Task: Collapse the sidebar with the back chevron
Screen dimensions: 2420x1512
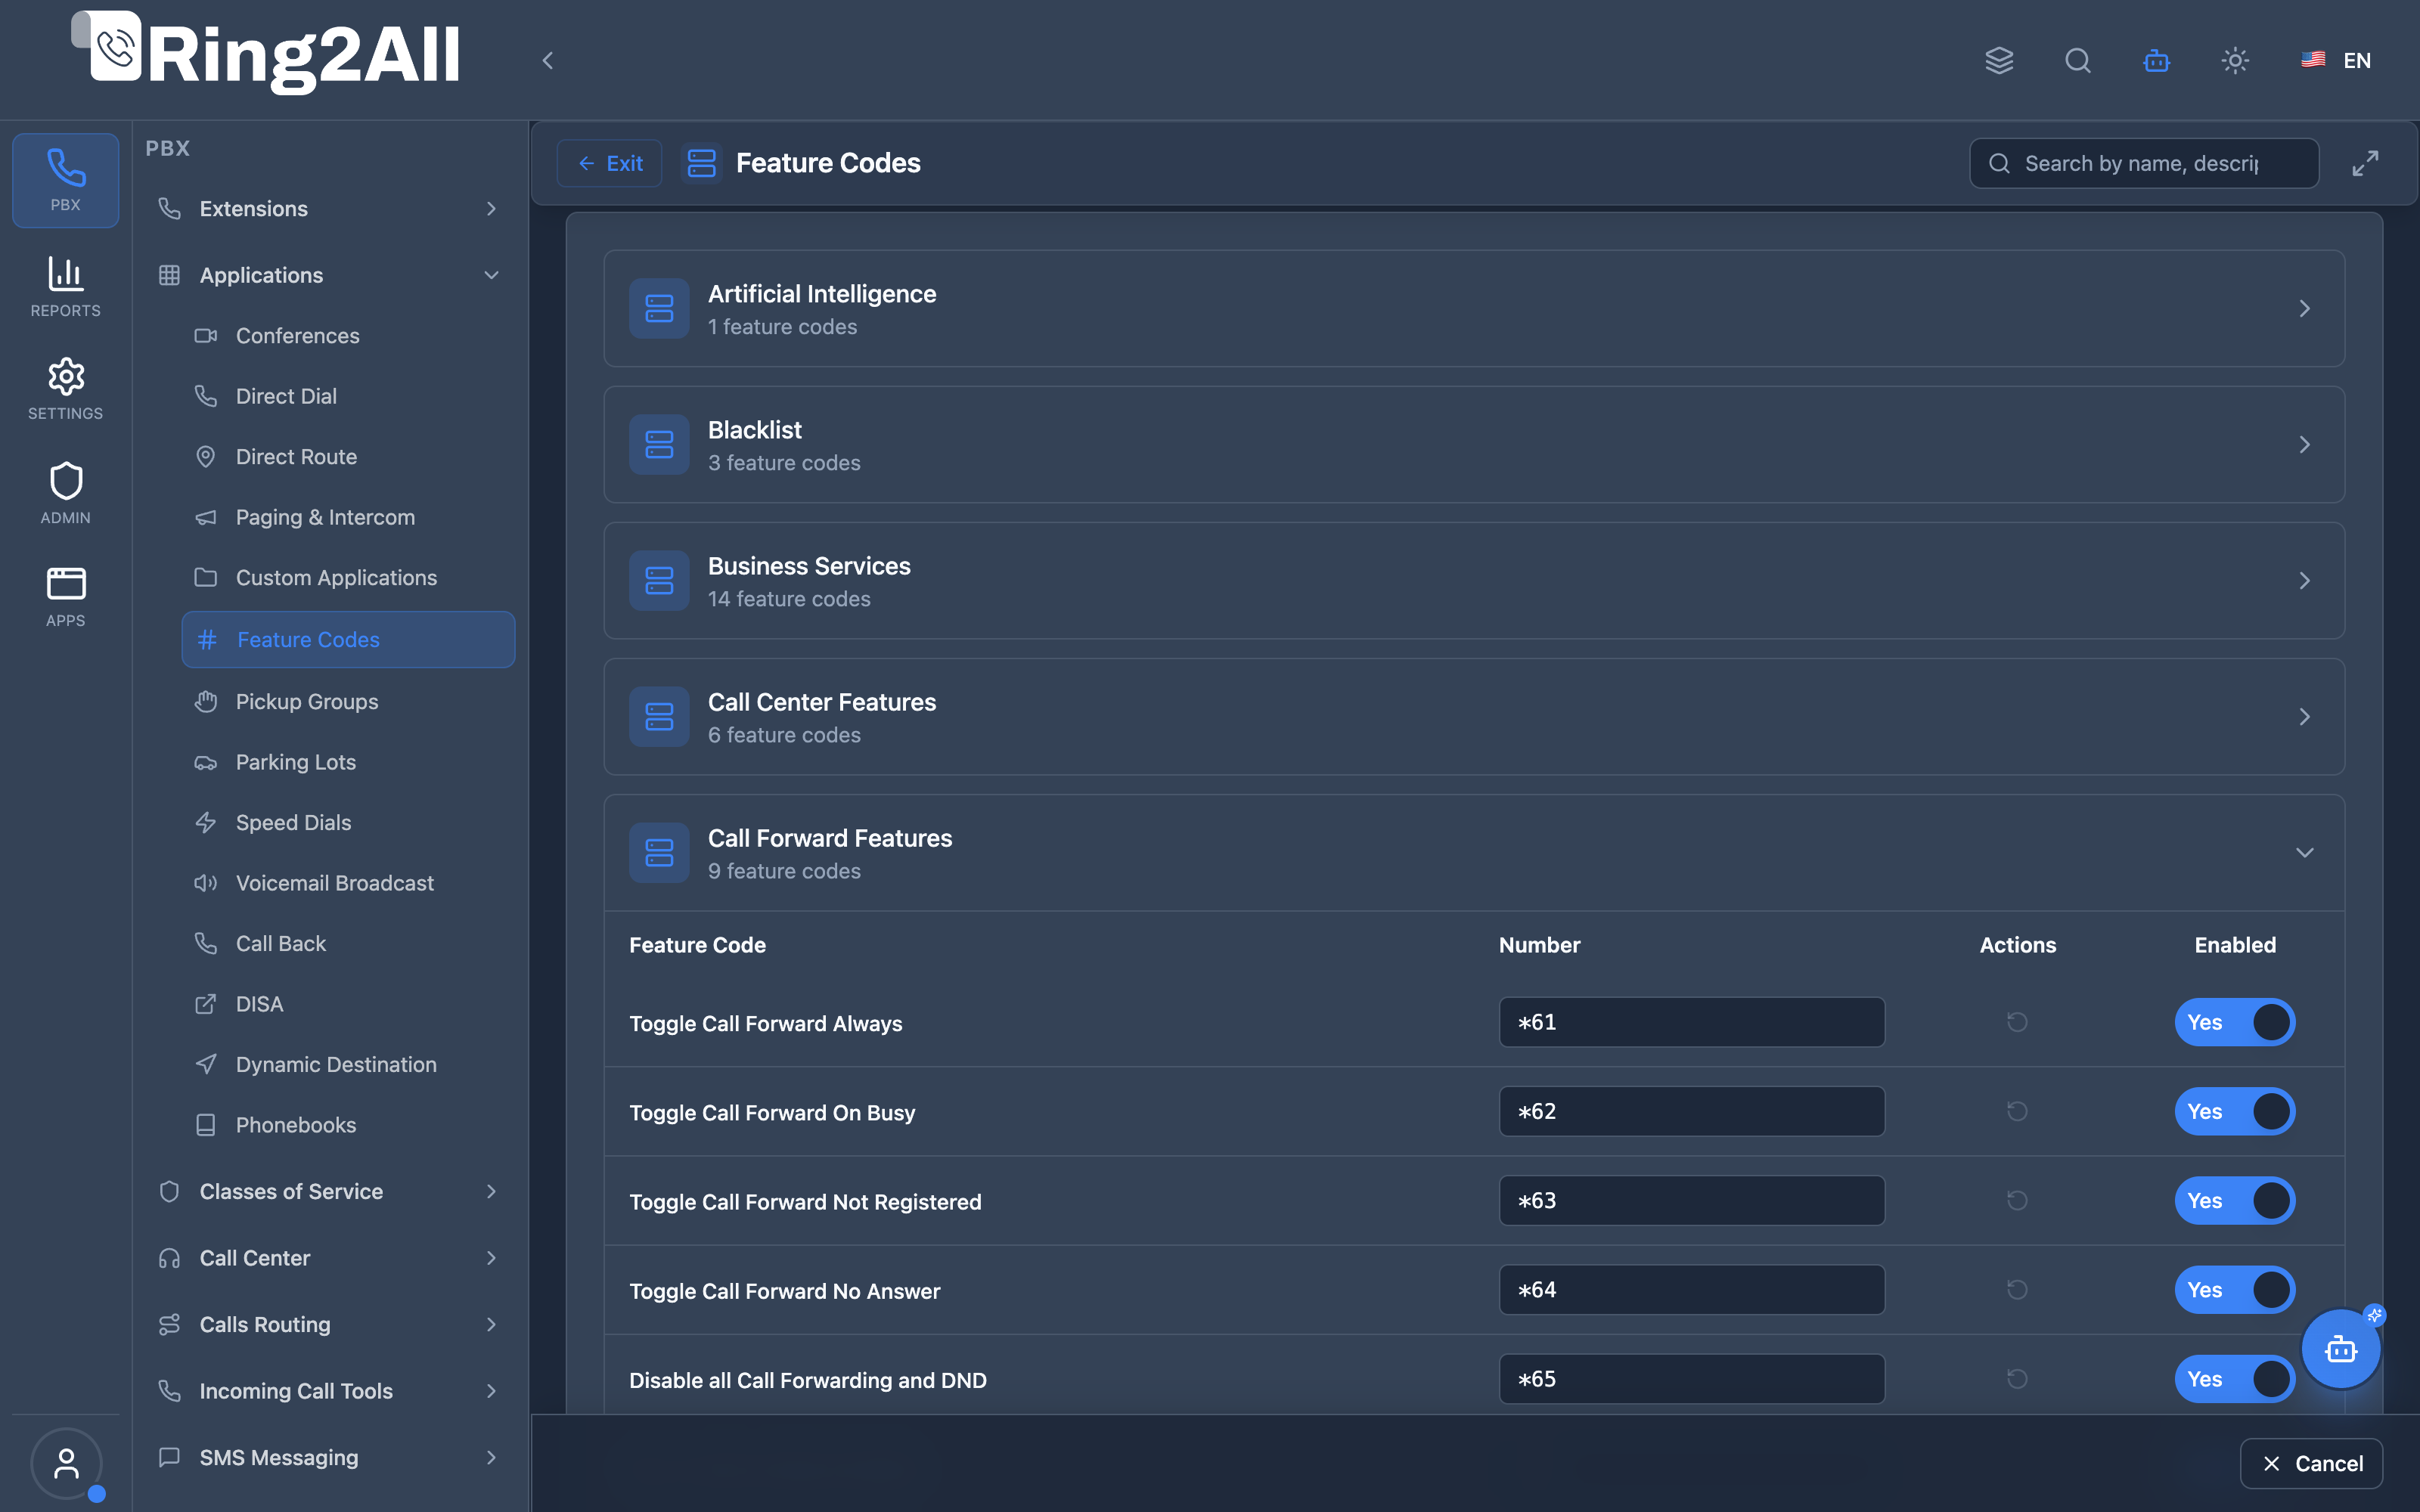Action: 547,61
